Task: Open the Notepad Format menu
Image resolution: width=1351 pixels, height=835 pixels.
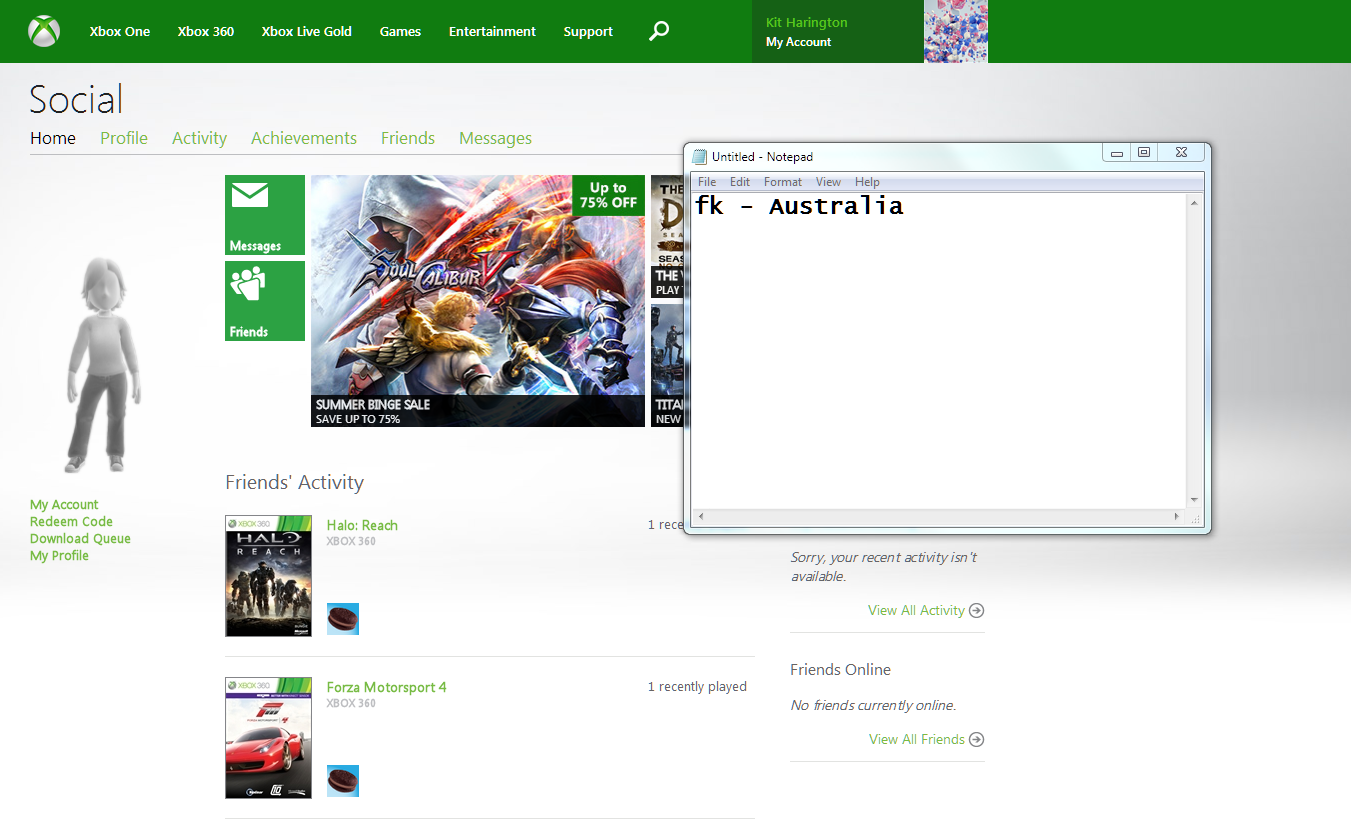Action: (x=783, y=182)
